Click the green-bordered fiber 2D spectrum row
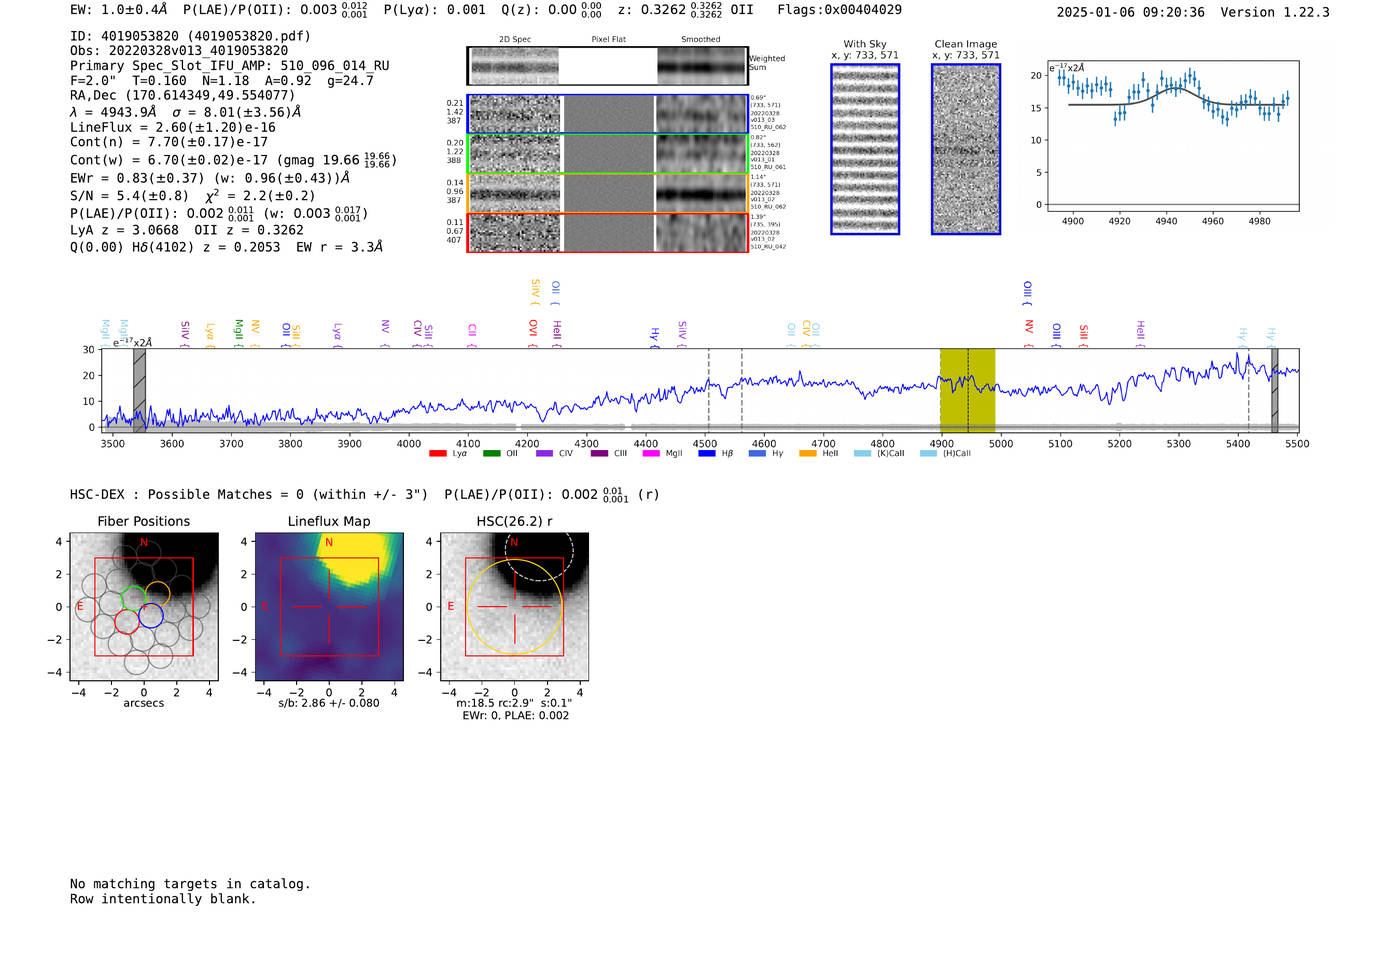 607,154
